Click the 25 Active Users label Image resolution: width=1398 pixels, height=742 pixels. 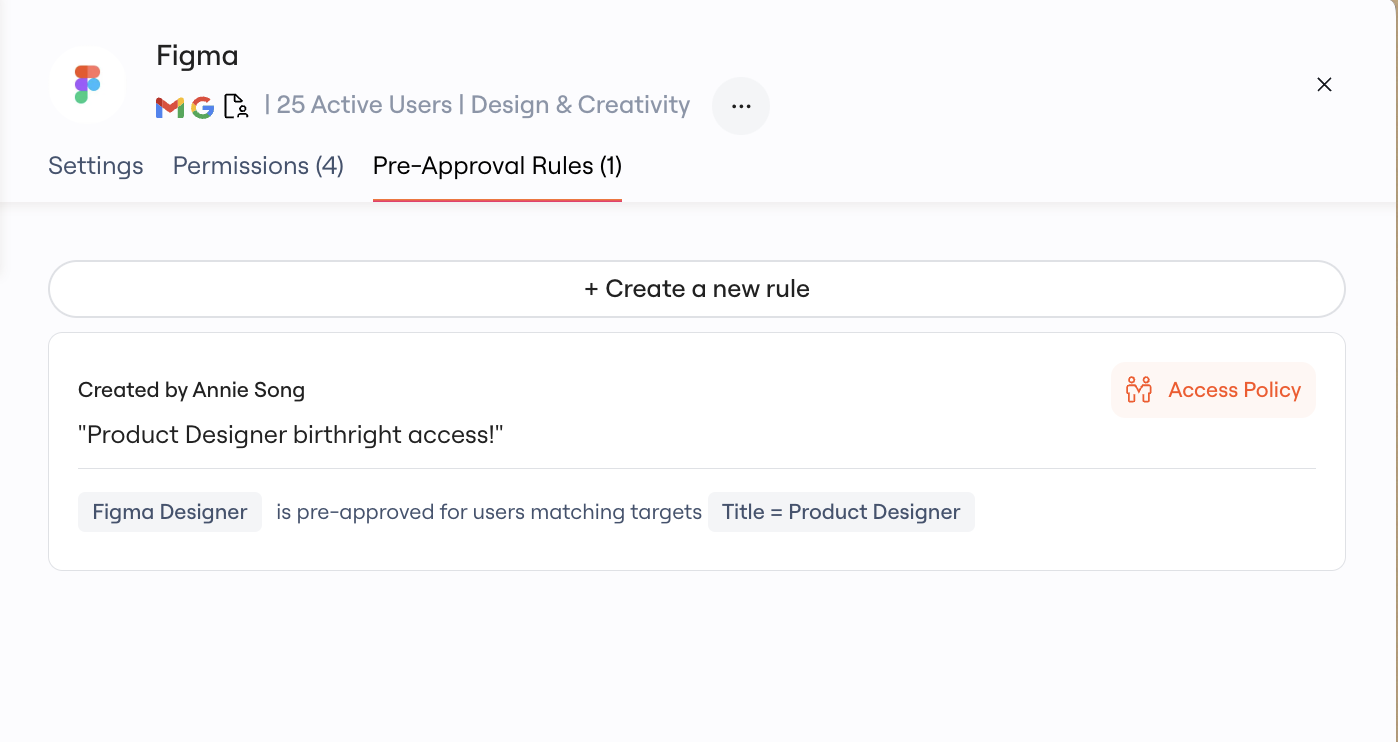pos(364,105)
